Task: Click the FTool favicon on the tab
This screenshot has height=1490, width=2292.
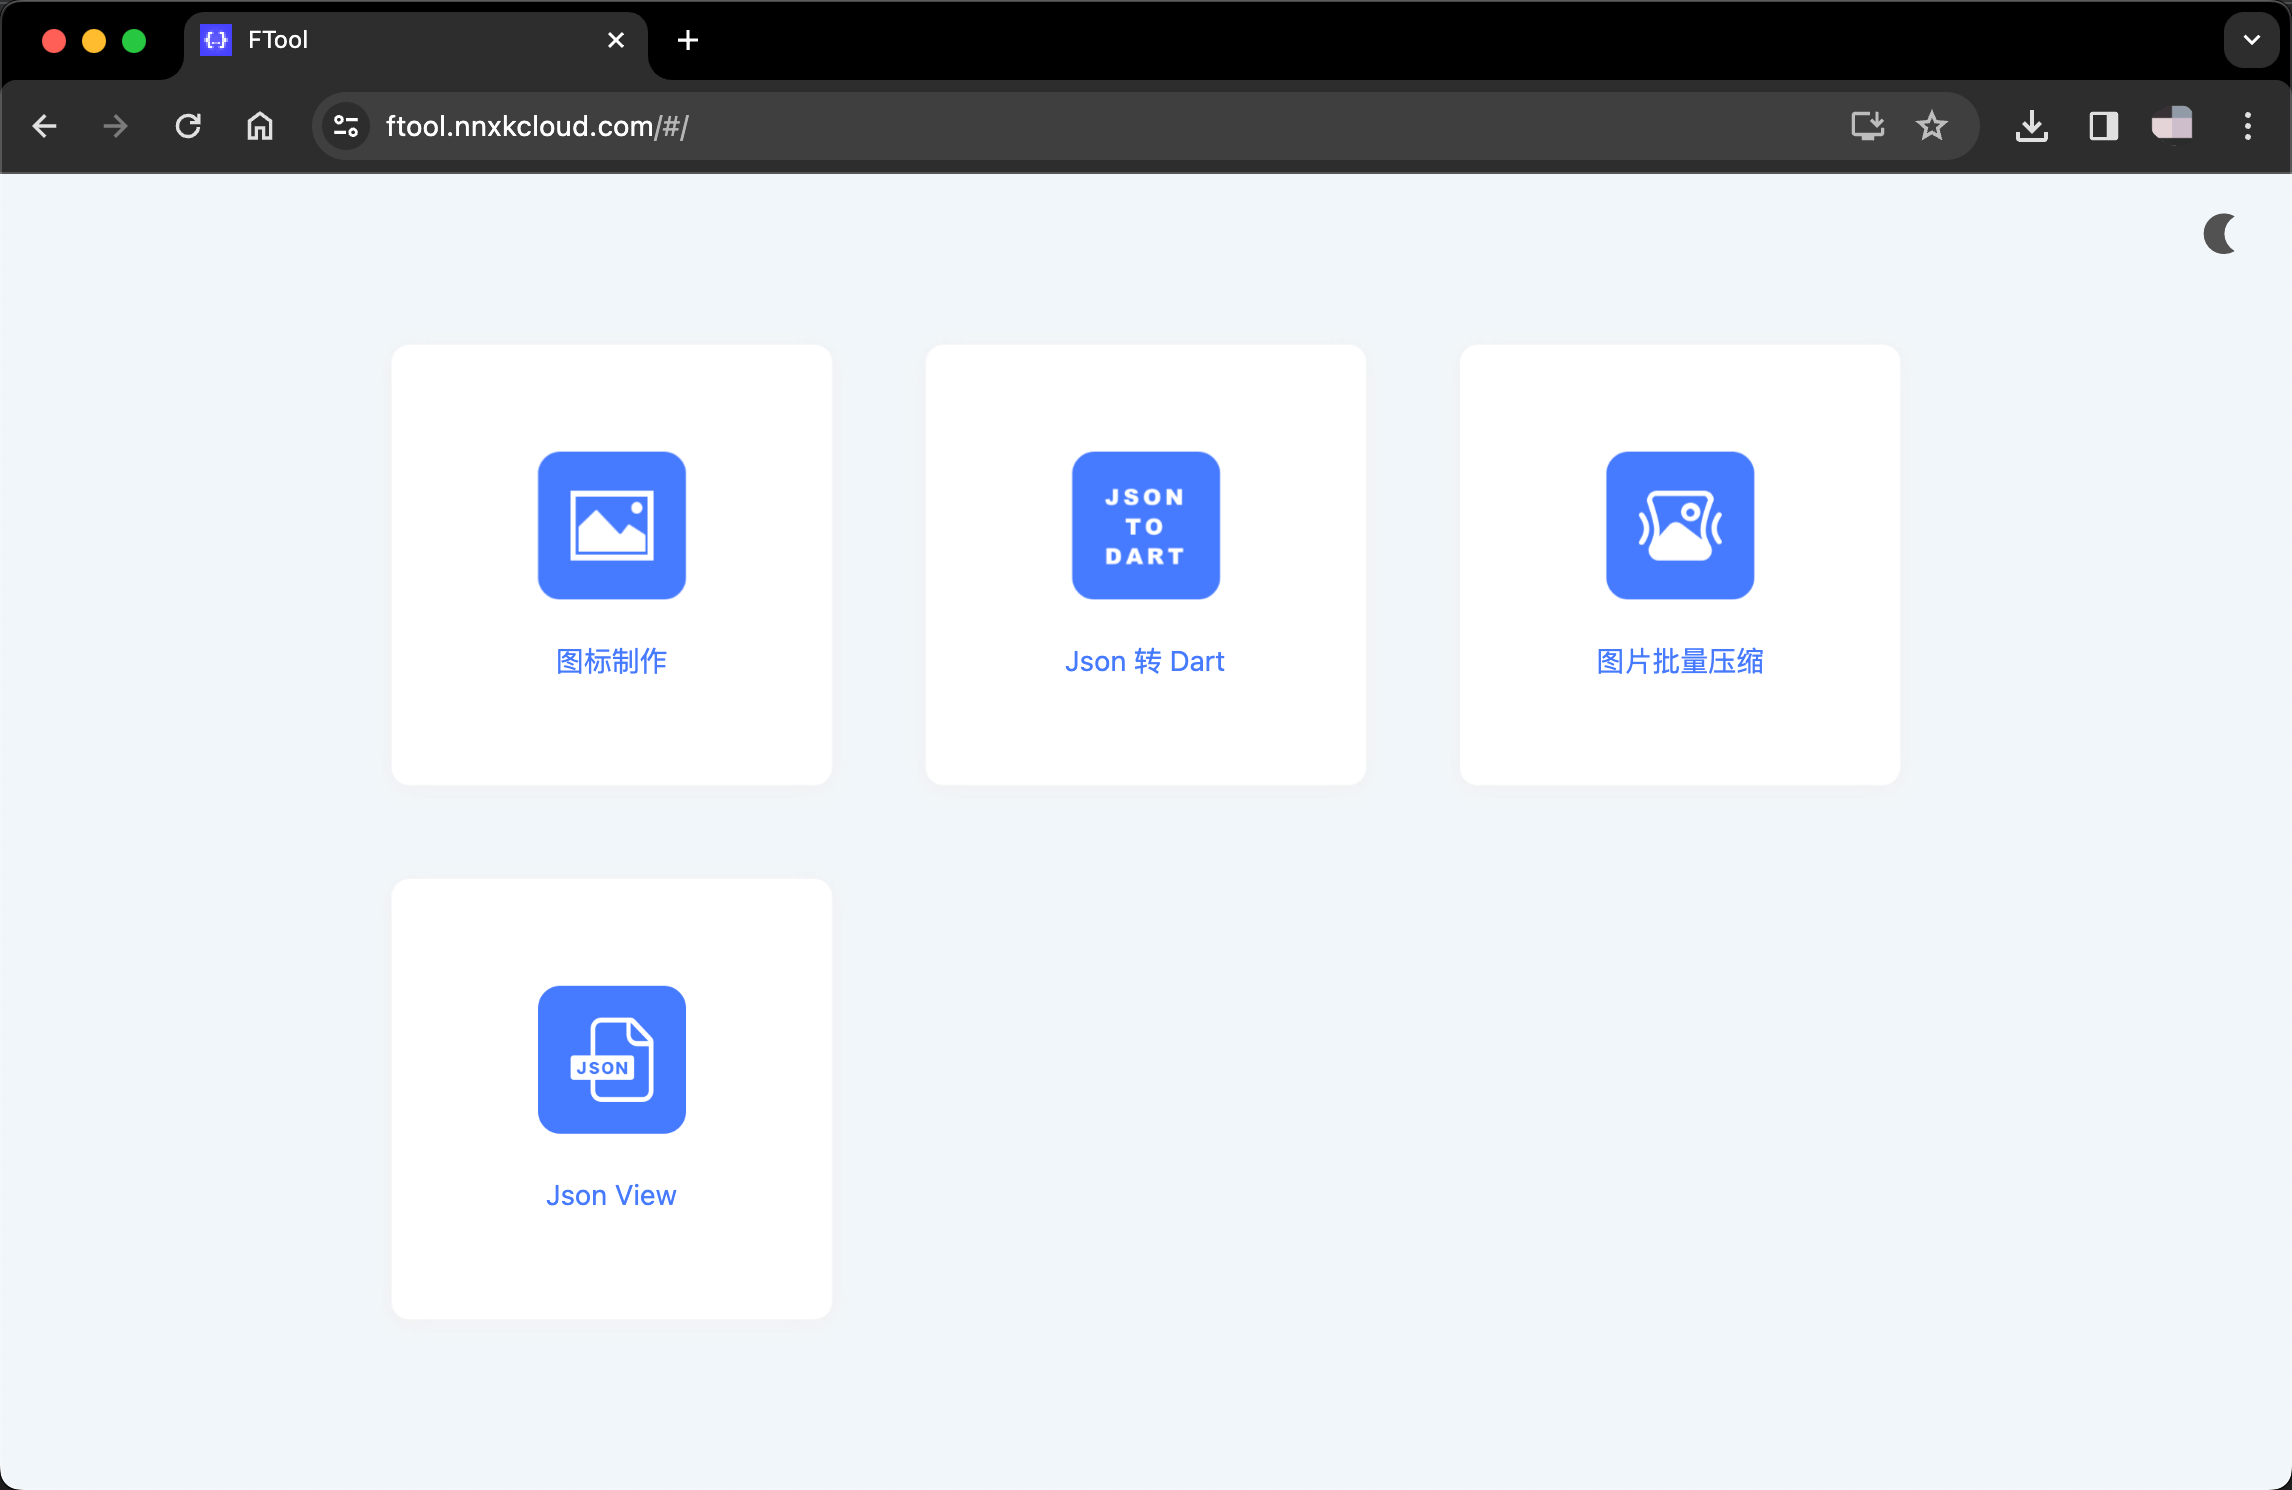Action: tap(216, 40)
